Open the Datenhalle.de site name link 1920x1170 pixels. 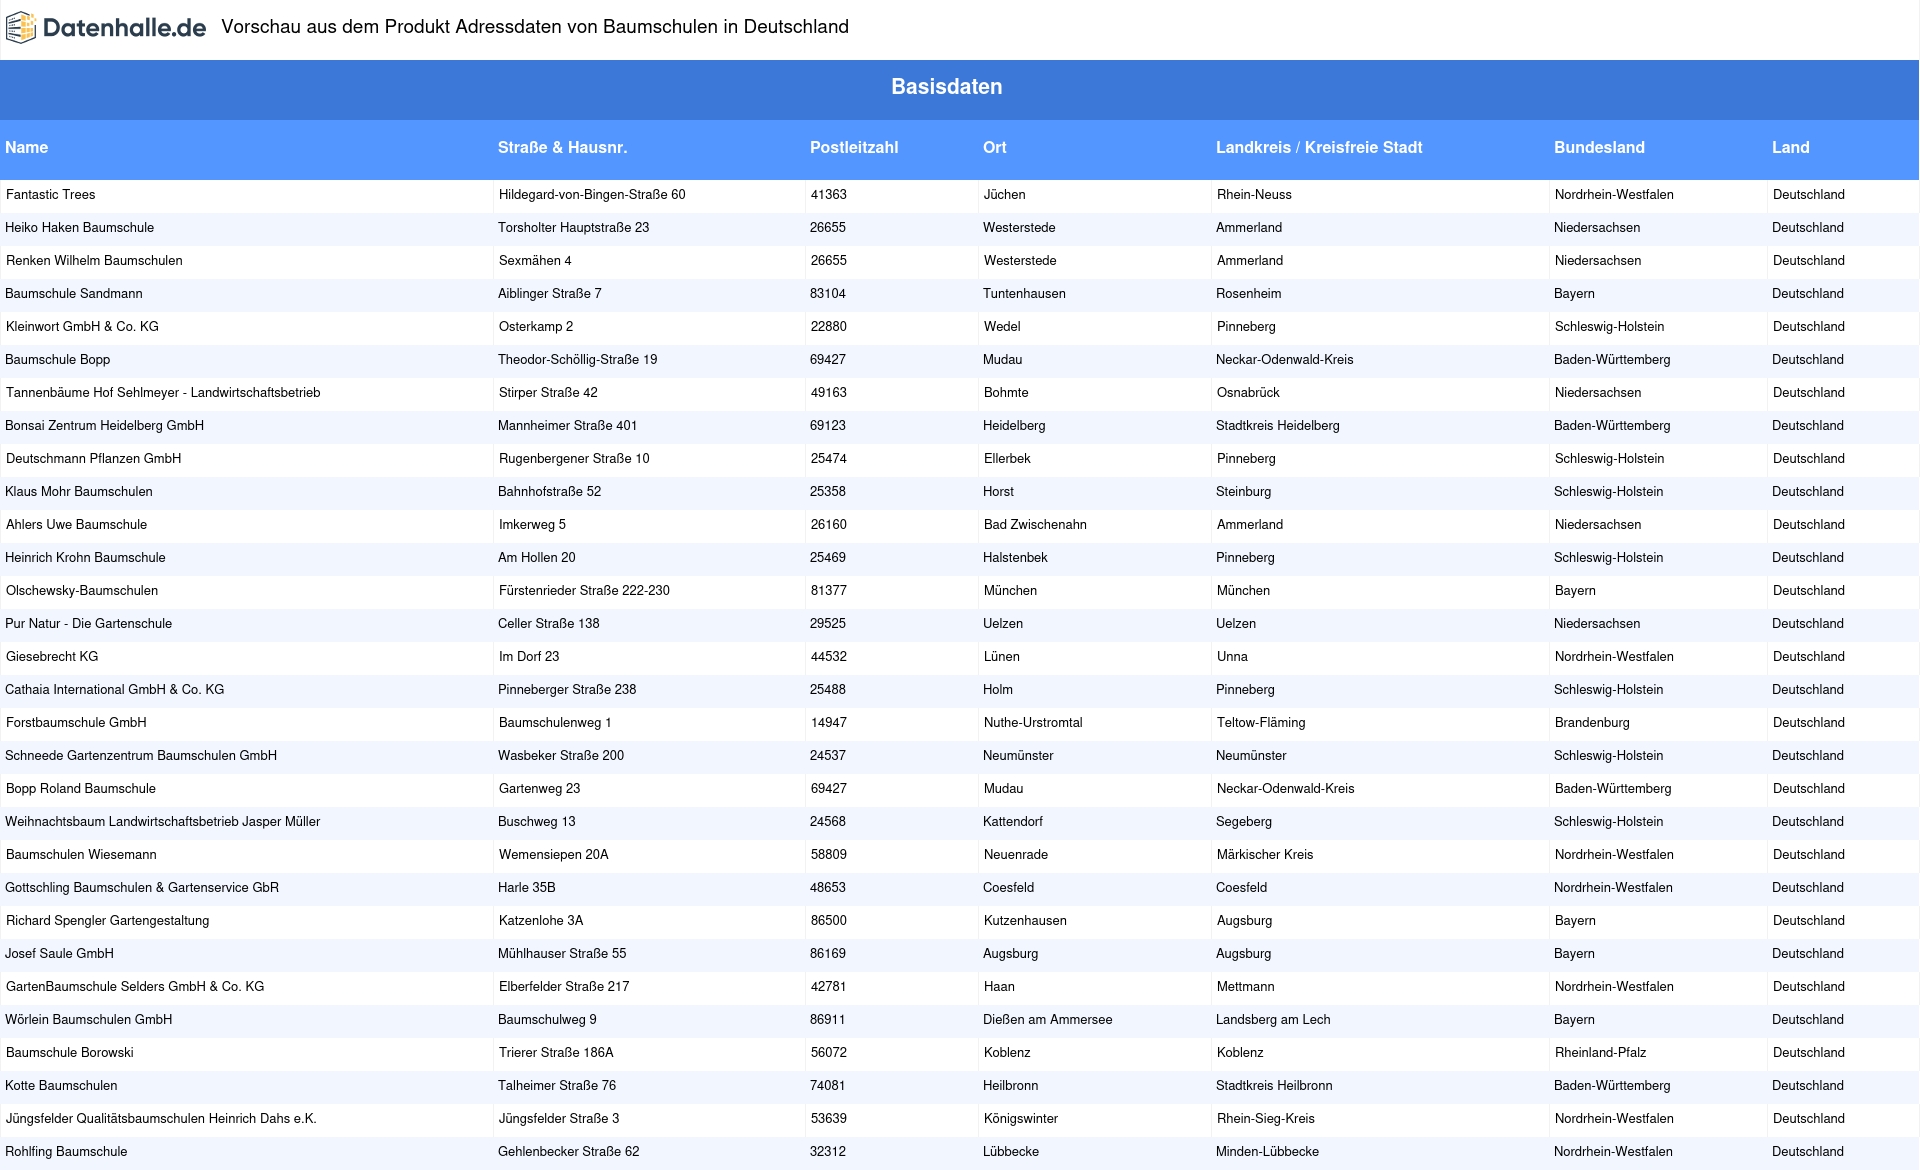pyautogui.click(x=124, y=28)
